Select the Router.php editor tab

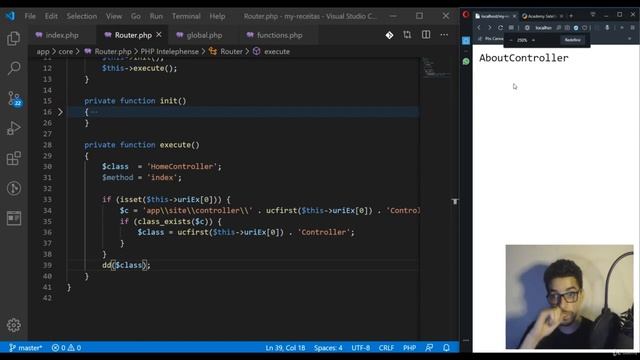(133, 35)
